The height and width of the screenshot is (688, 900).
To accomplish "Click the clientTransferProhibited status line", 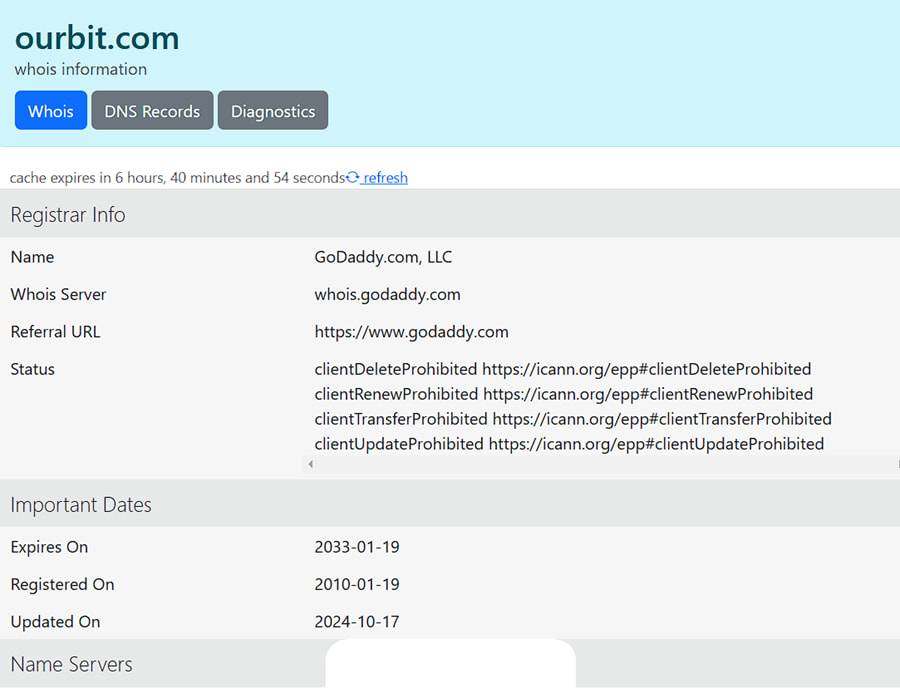I will (573, 419).
